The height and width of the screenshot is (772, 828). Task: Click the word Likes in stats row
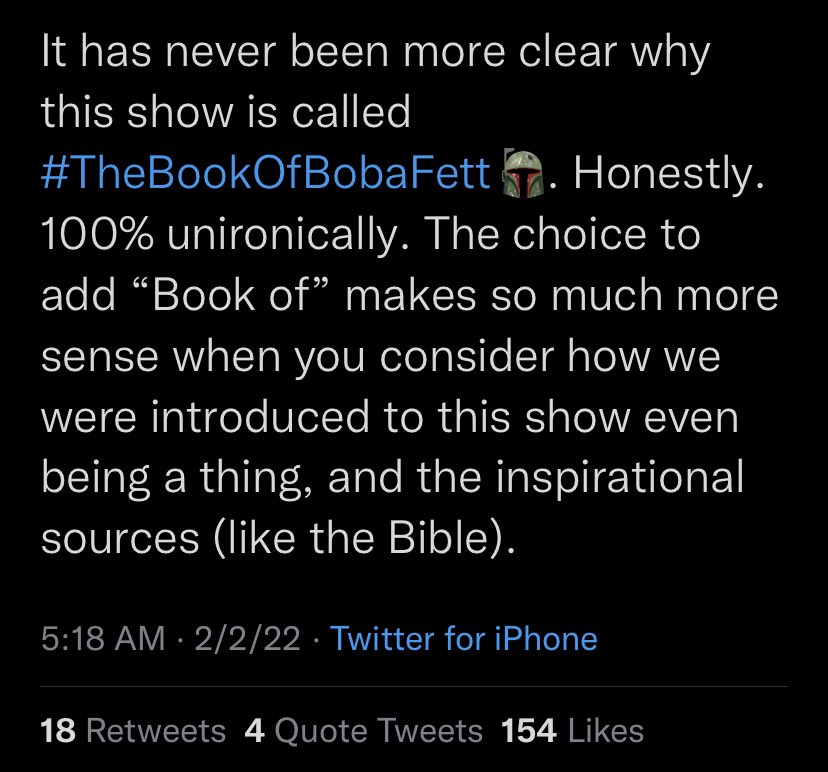[606, 731]
